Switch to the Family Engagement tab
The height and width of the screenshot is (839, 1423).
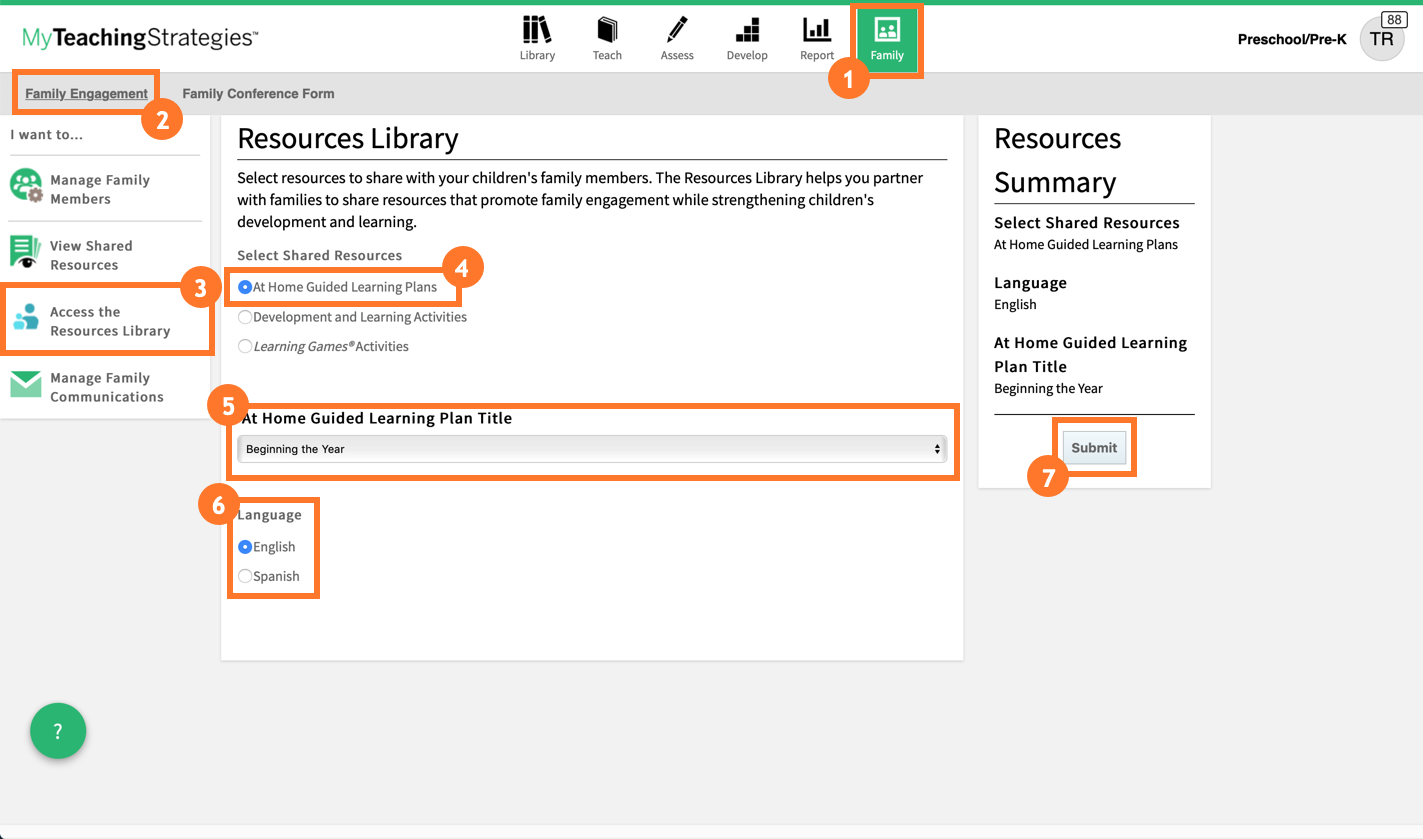(x=86, y=94)
